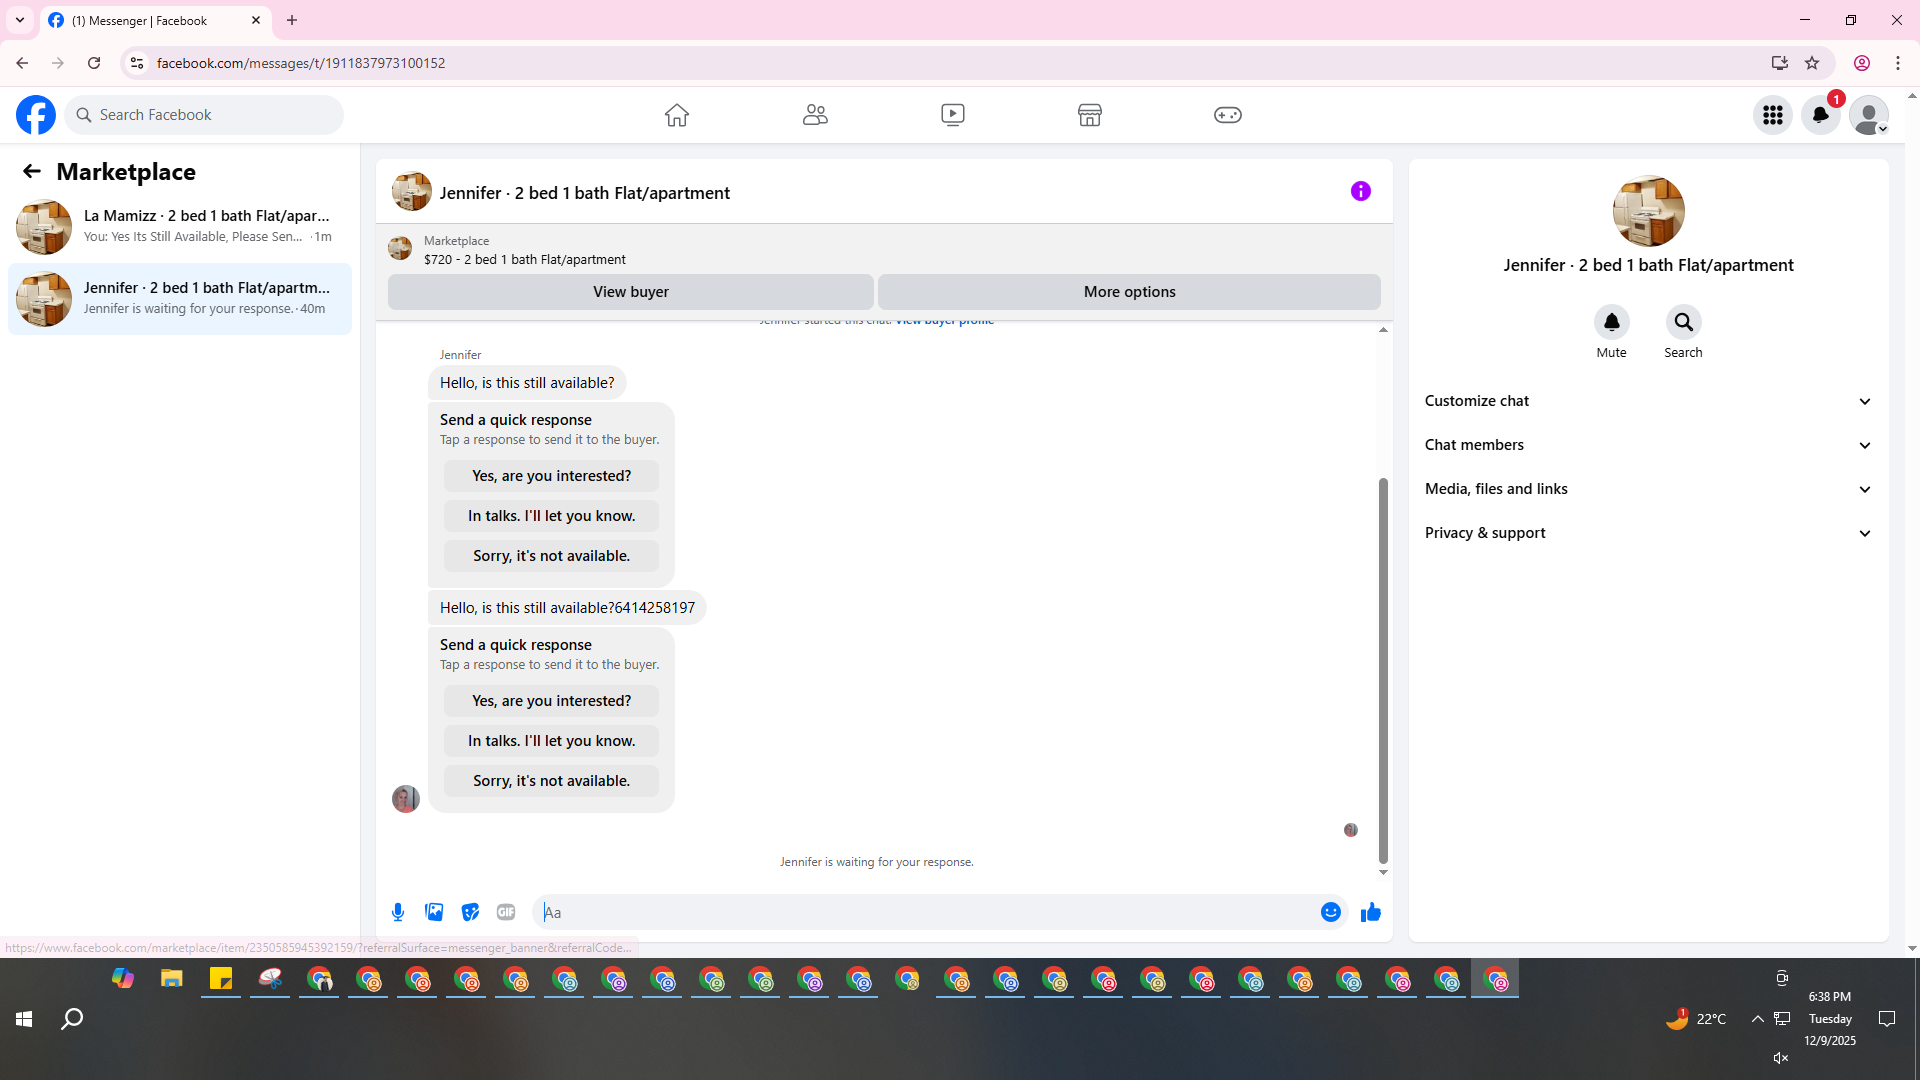This screenshot has width=1920, height=1080.
Task: Send a thumbs-up like
Action: click(x=1370, y=912)
